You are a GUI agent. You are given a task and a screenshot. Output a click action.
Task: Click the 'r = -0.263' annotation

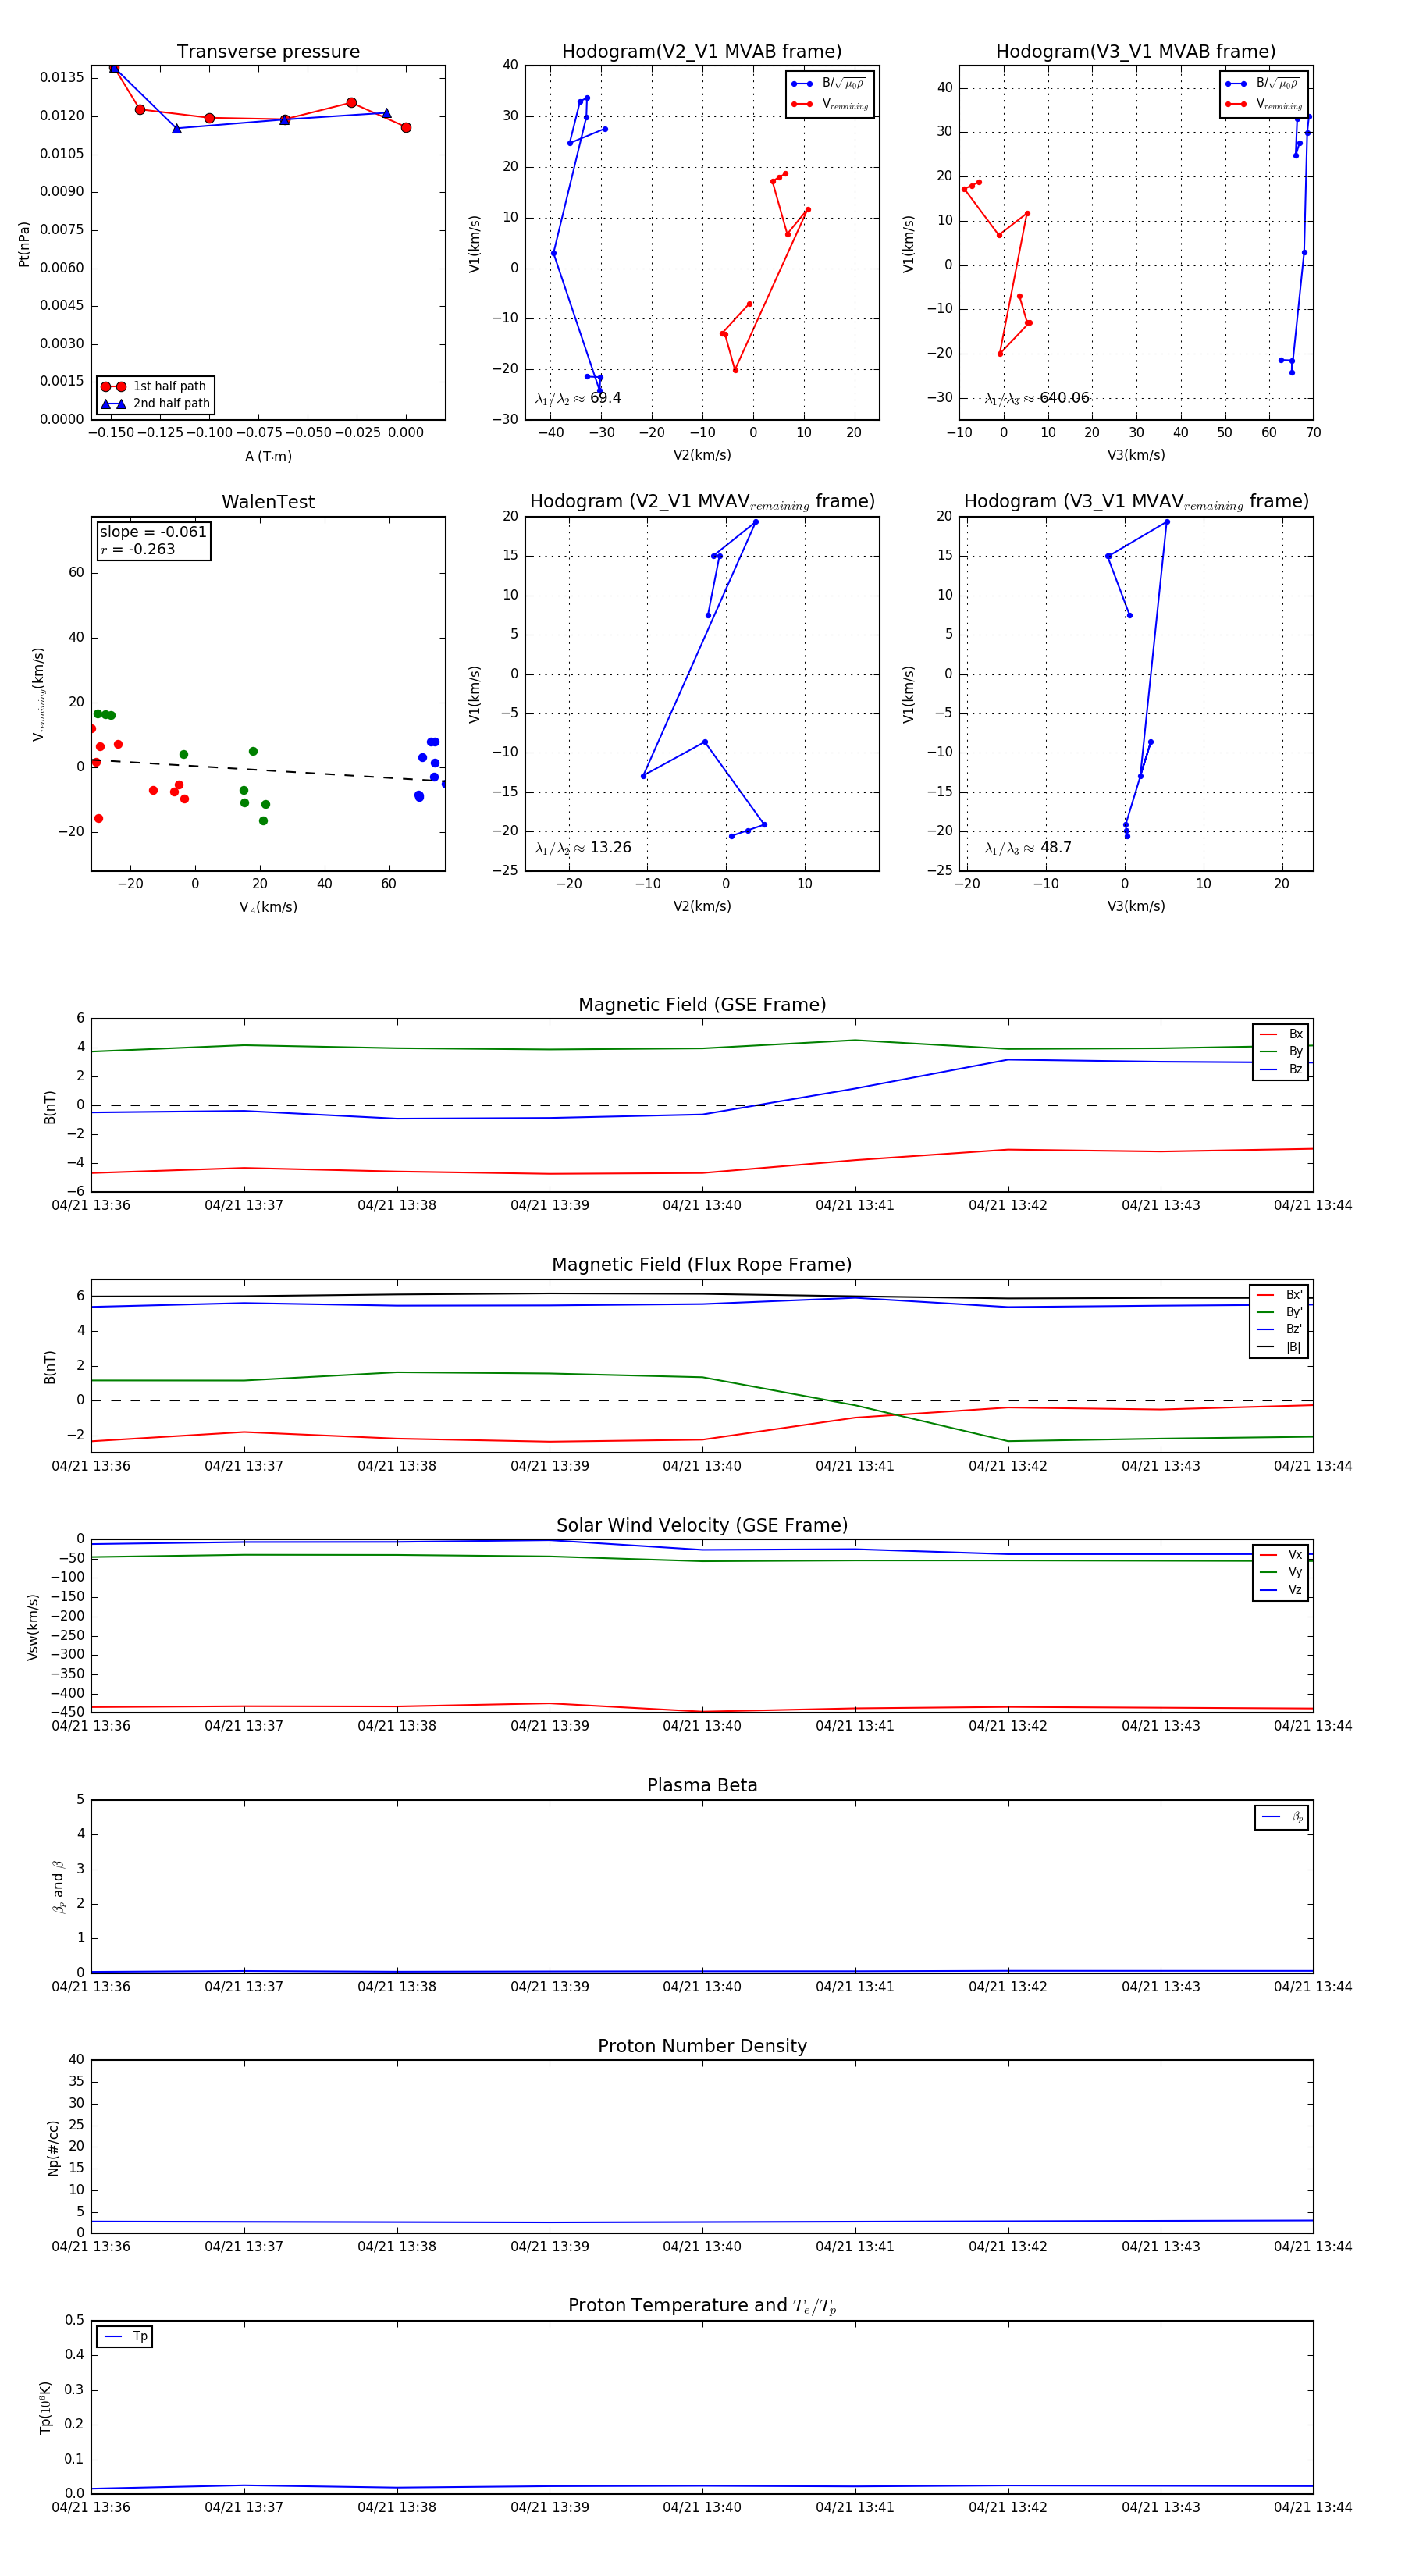pos(138,549)
